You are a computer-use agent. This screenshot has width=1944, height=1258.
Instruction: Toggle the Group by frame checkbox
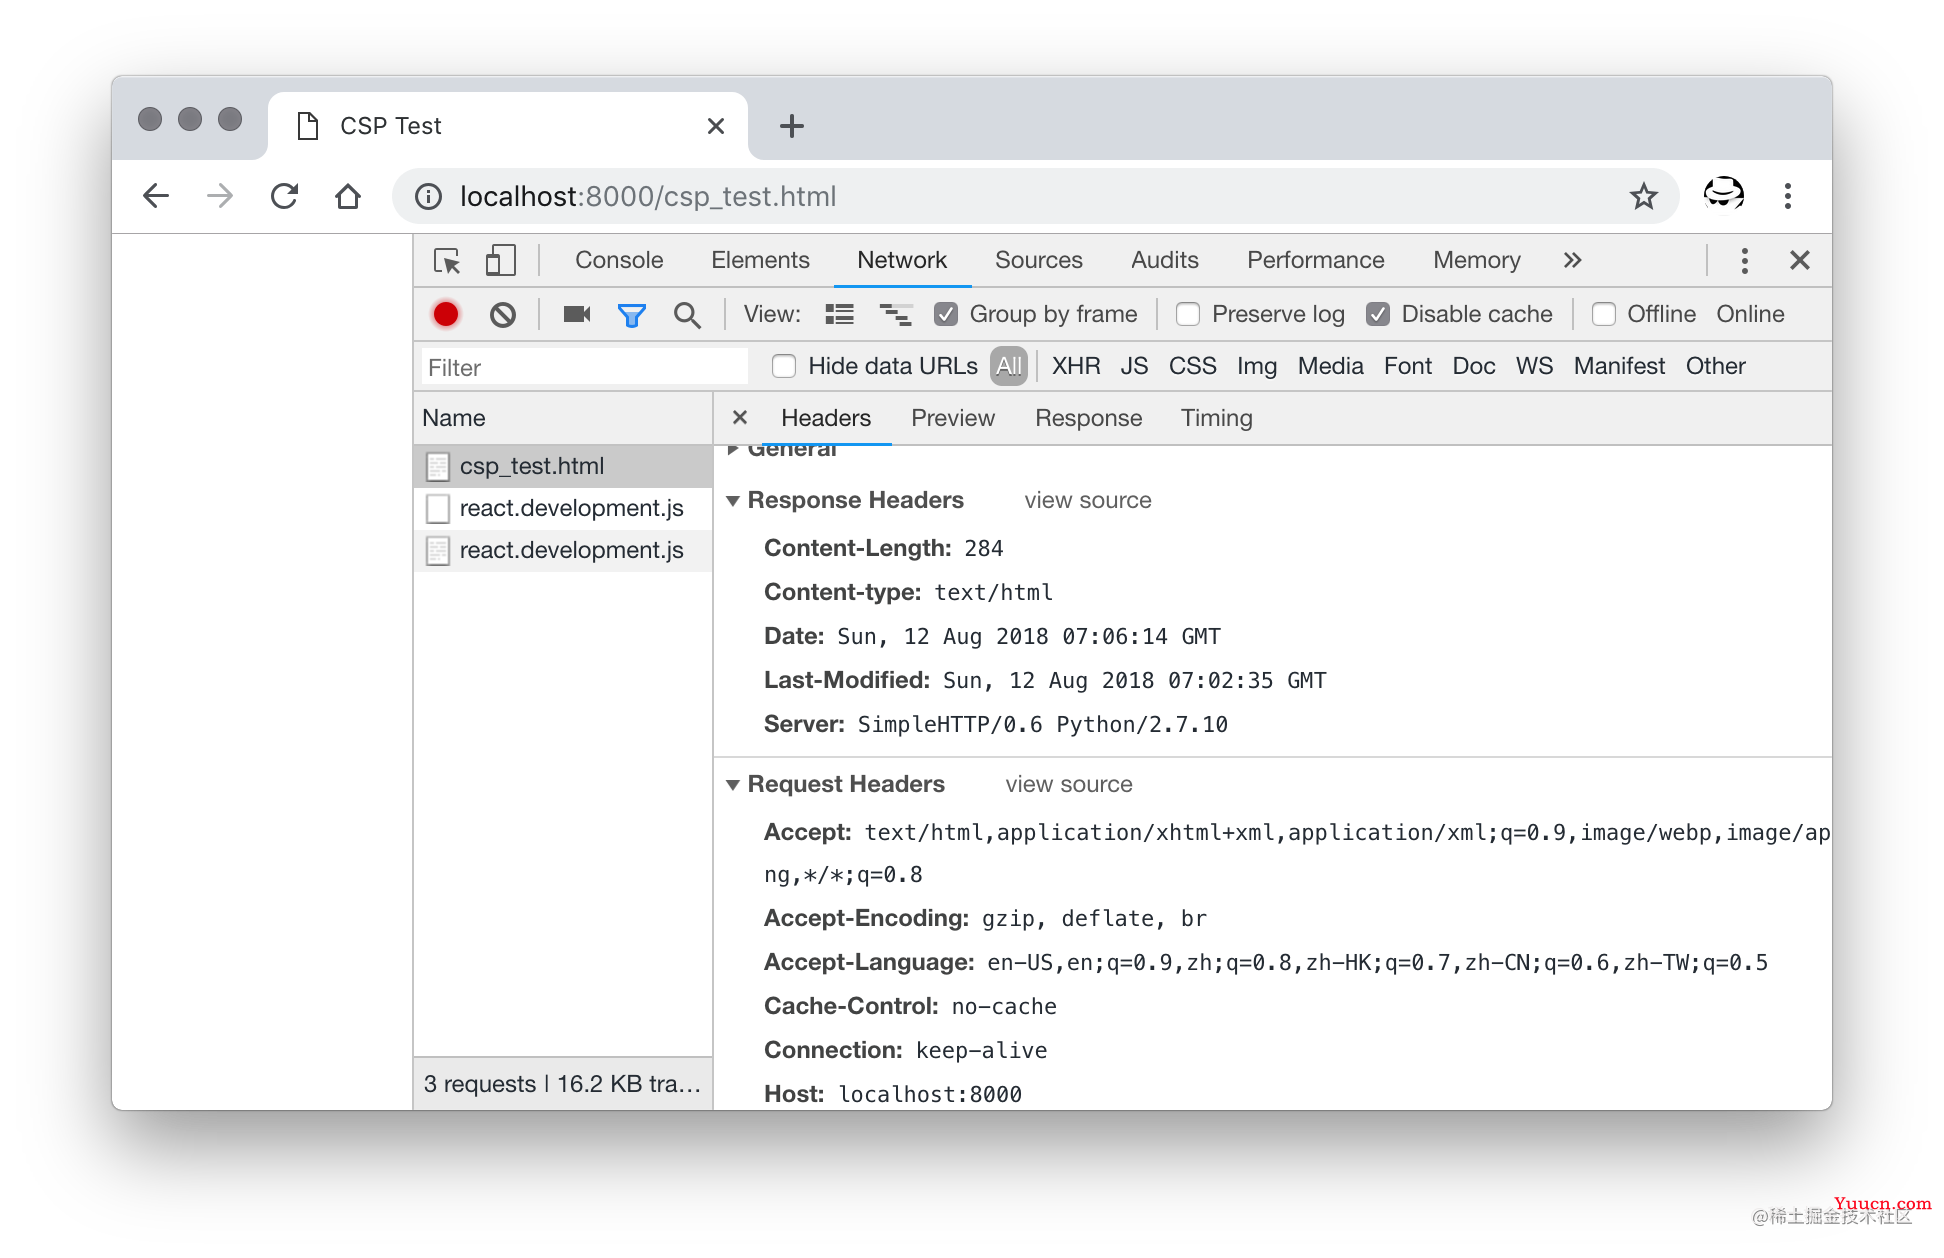pyautogui.click(x=944, y=314)
